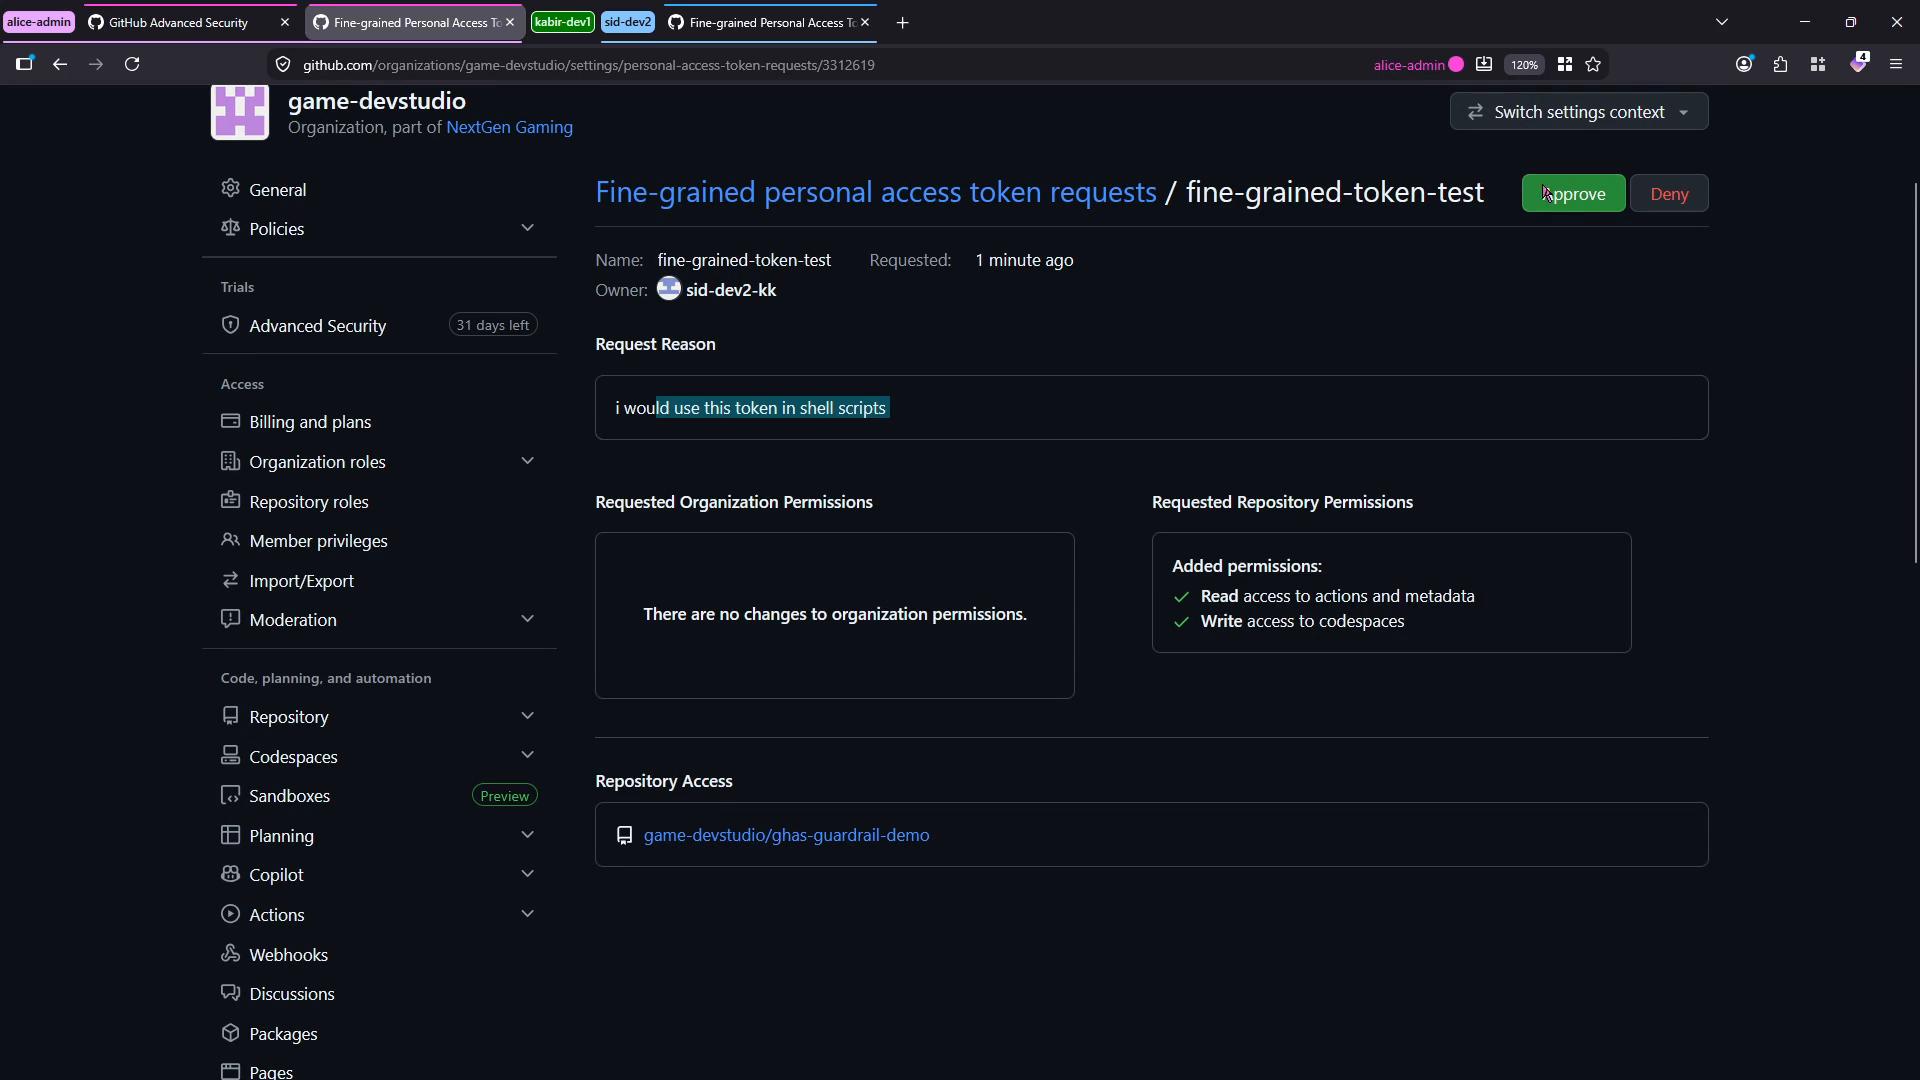This screenshot has width=1920, height=1080.
Task: Select the sid-dev2 container tab
Action: pos(628,22)
